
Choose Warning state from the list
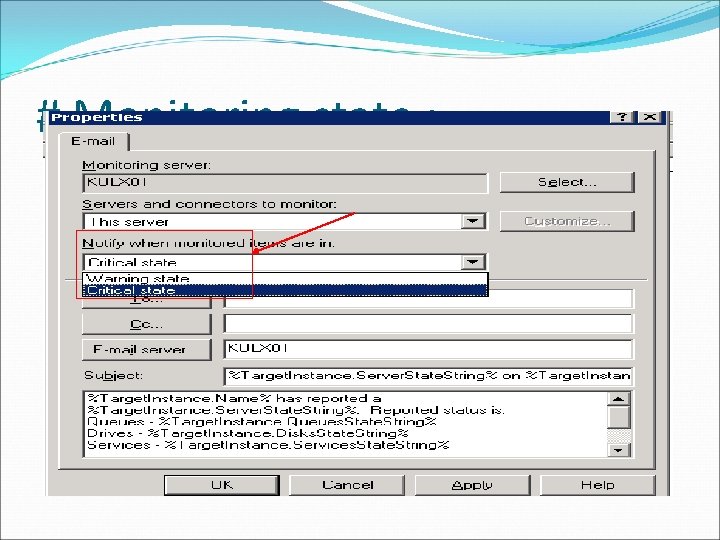point(285,278)
